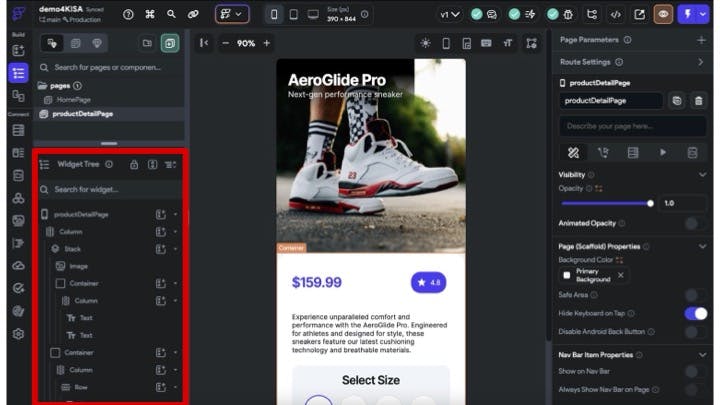The image size is (720, 405).
Task: Toggle Safe Area switch
Action: click(695, 295)
